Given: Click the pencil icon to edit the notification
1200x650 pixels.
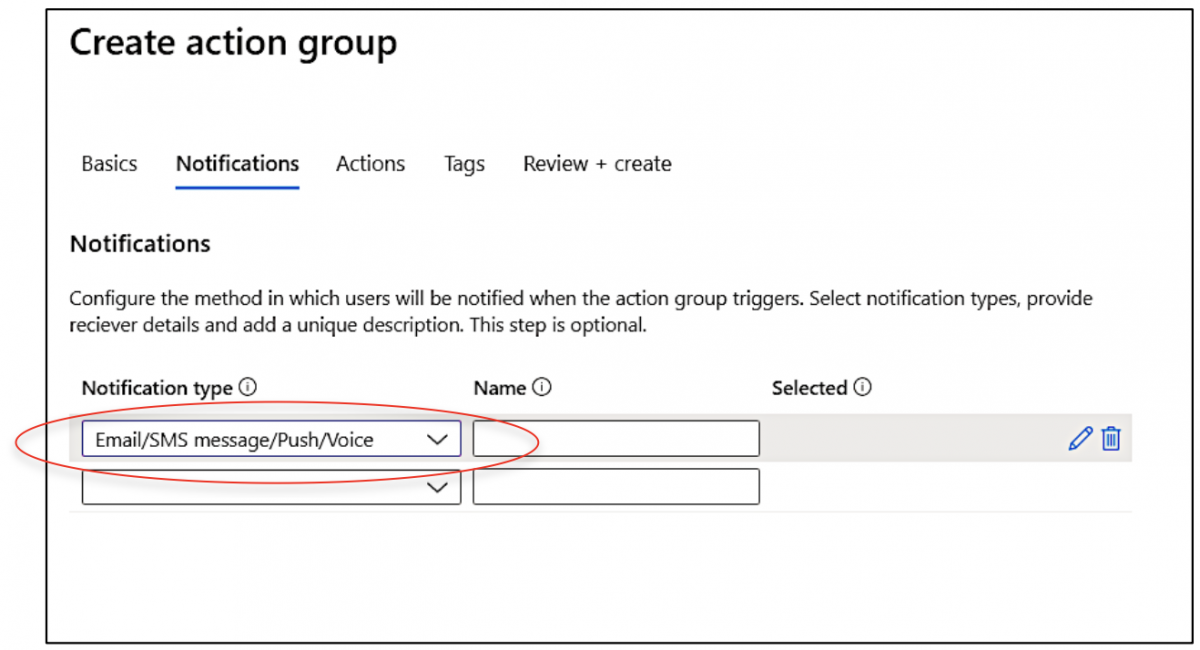Looking at the screenshot, I should tap(1081, 438).
